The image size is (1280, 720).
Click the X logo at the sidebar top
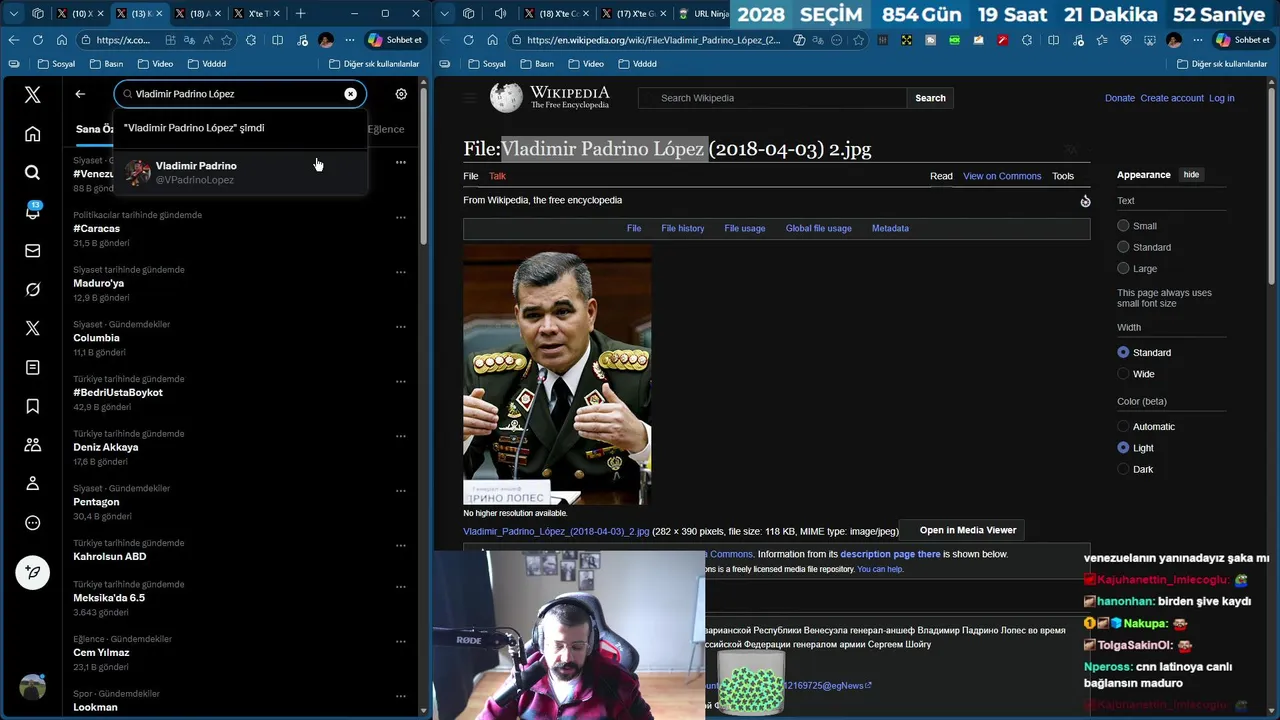[x=32, y=94]
